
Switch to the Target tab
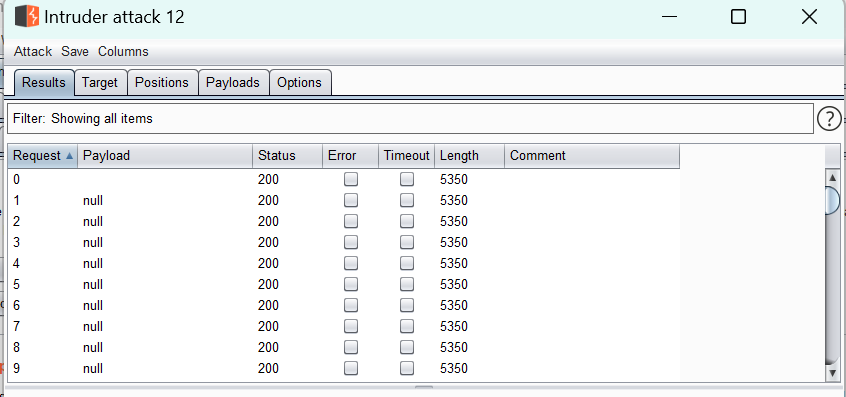(100, 83)
